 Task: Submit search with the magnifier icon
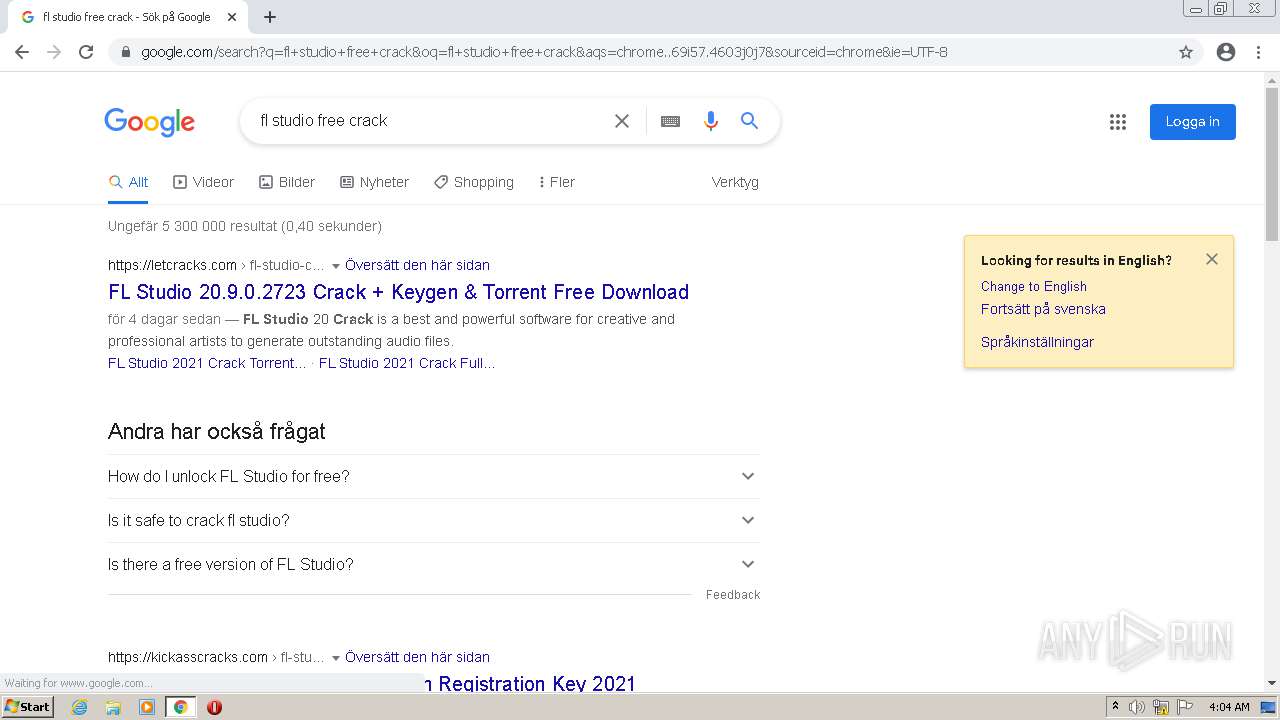pos(749,121)
